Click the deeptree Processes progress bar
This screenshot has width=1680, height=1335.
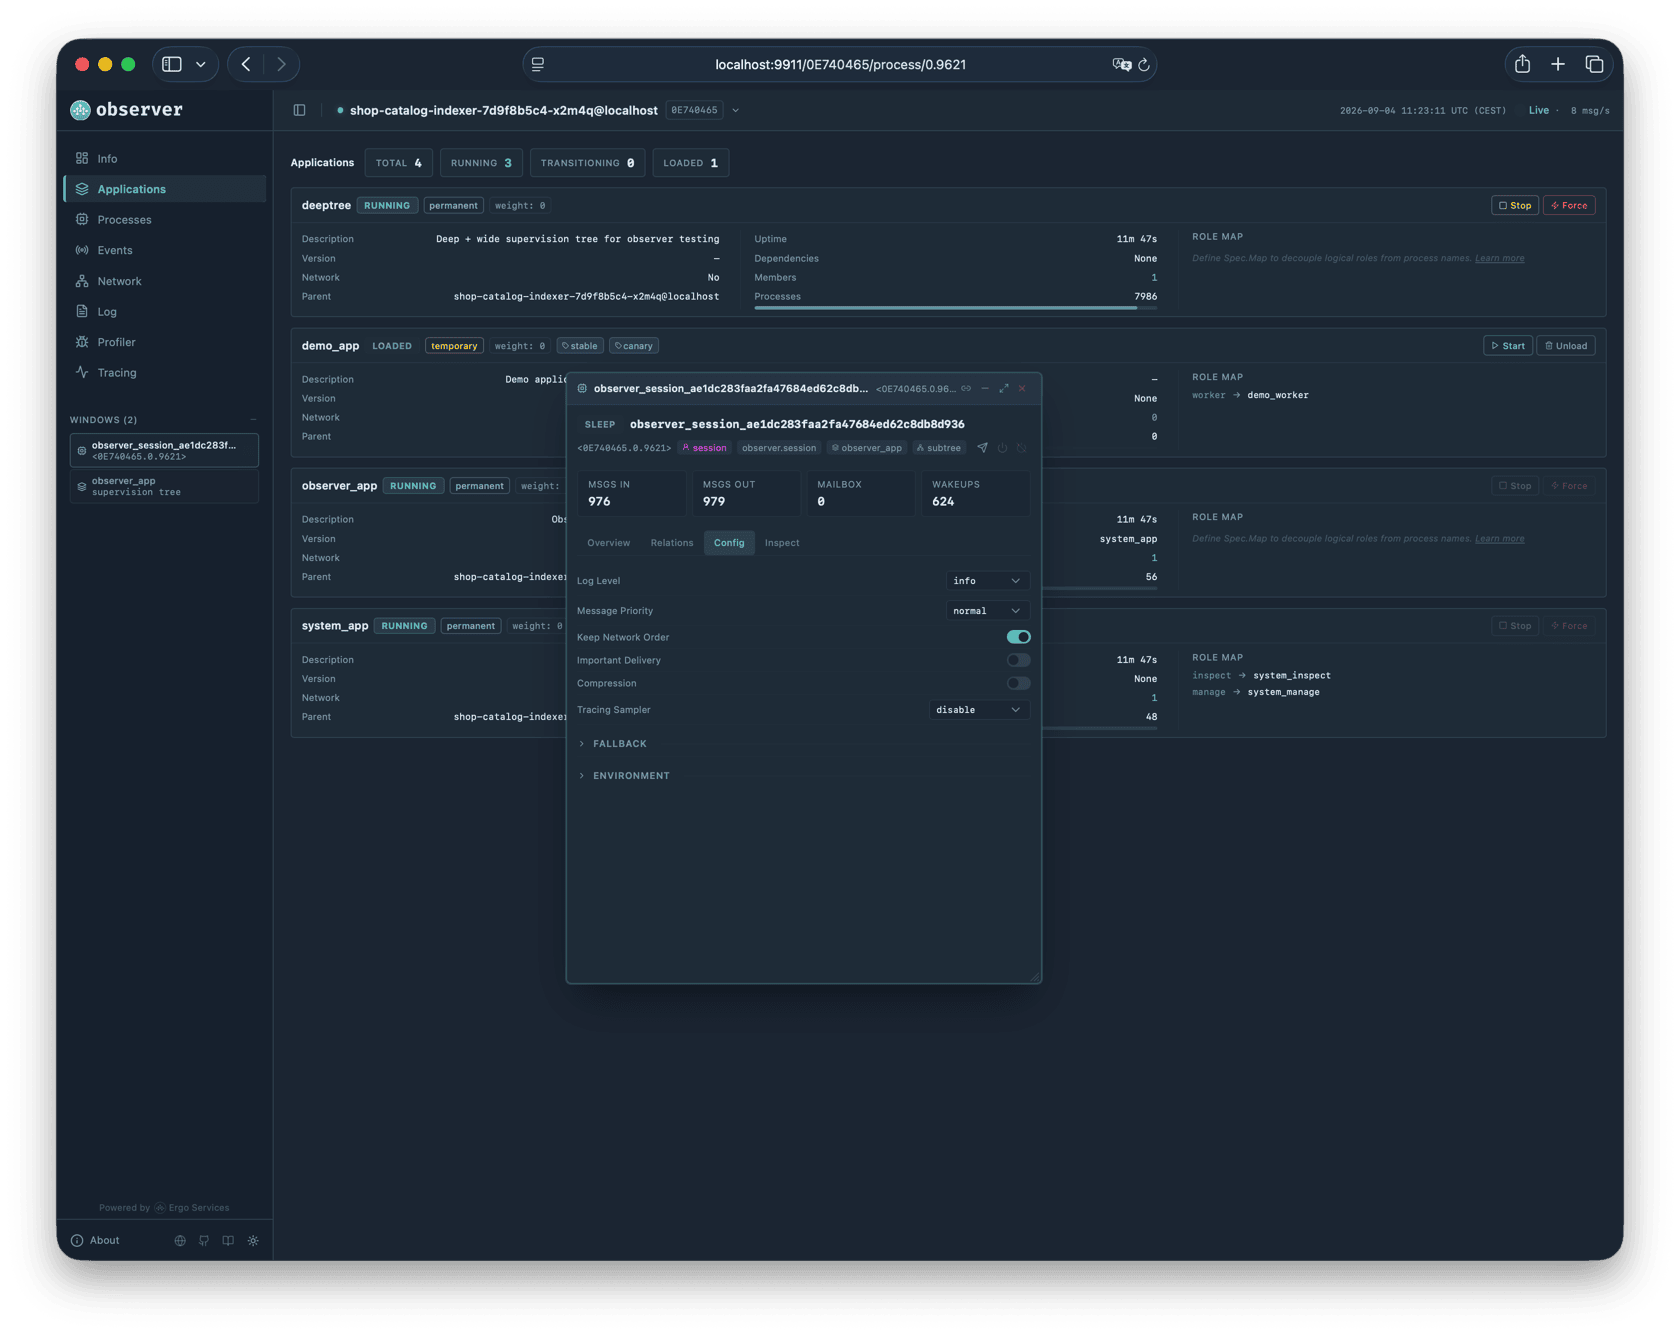pyautogui.click(x=955, y=308)
